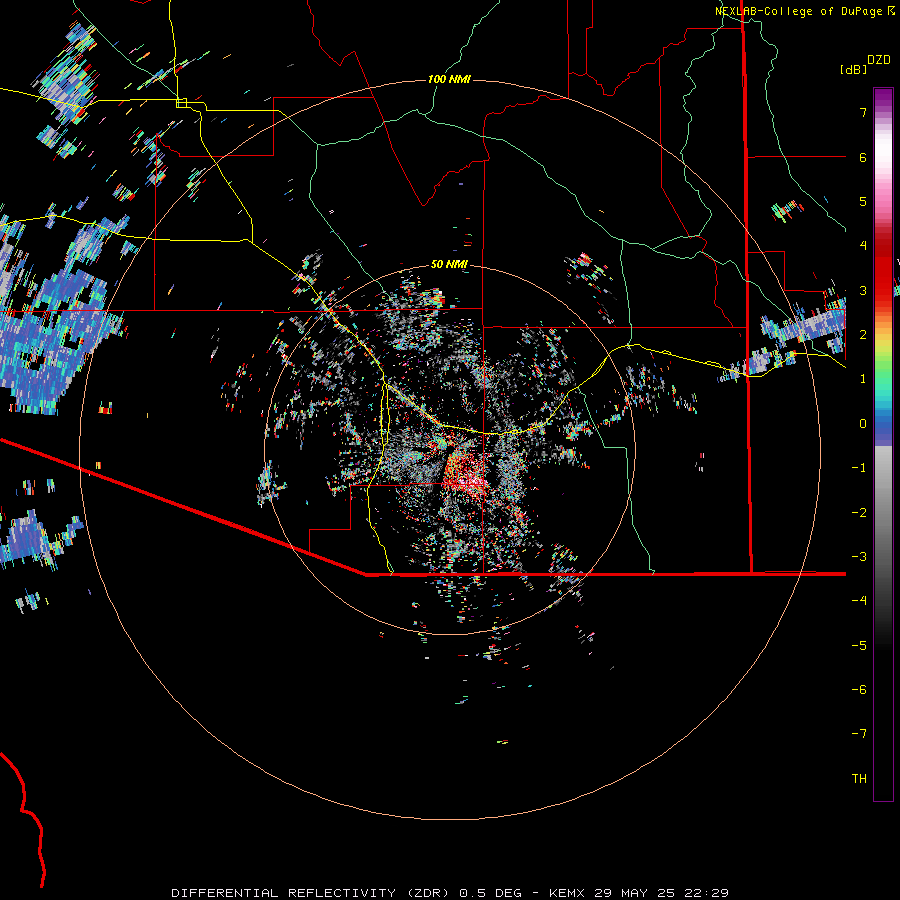
Task: Click the 2 value on the scale
Action: coord(863,335)
